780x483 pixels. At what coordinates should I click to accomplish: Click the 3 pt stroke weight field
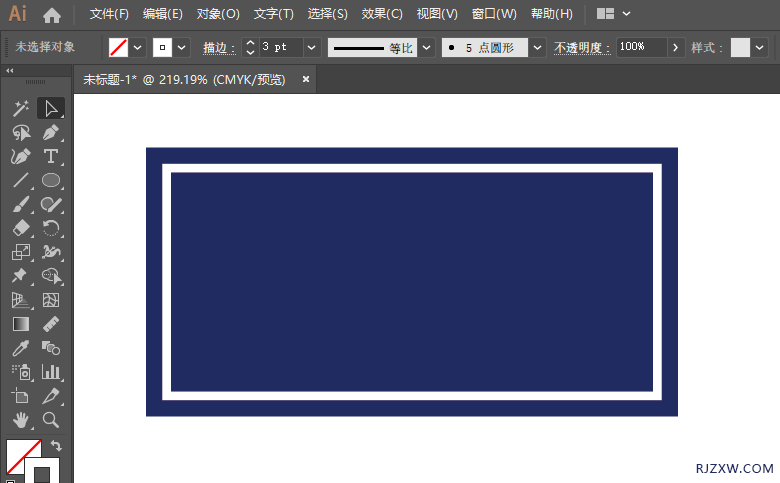[281, 48]
